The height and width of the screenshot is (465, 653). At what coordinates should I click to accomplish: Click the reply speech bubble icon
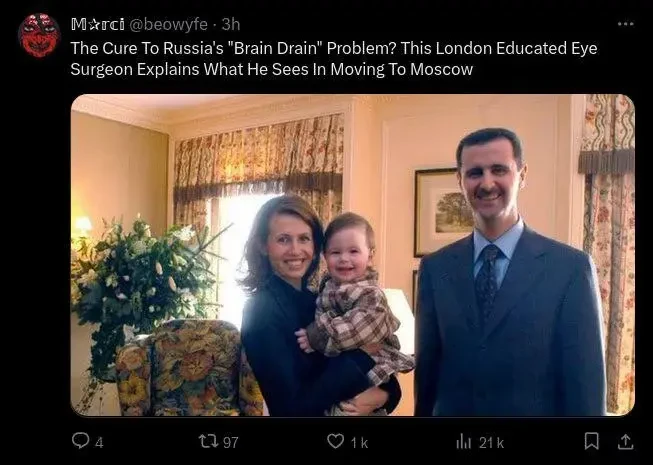(x=80, y=441)
